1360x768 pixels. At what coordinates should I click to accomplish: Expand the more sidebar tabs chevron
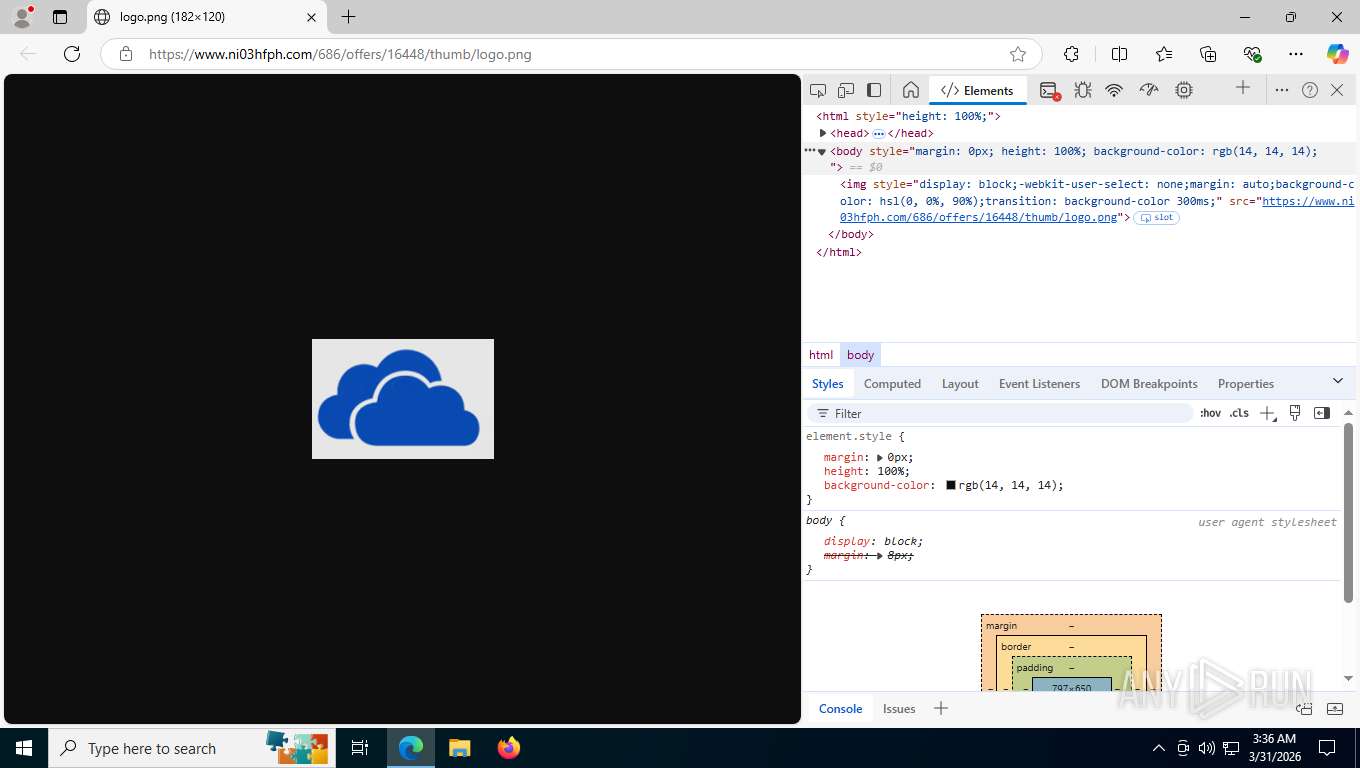[1338, 381]
